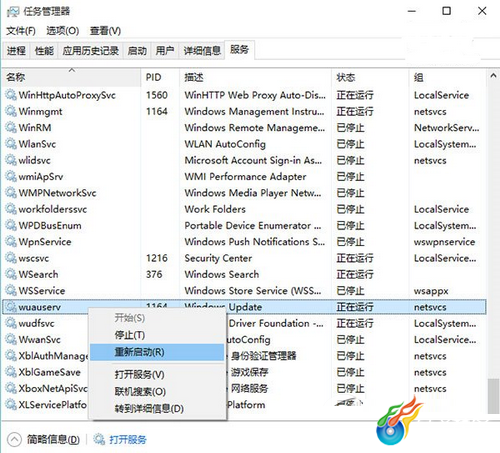Choose 转到详细信息(D) in the context menu
Viewport: 500px width, 453px height.
157,409
